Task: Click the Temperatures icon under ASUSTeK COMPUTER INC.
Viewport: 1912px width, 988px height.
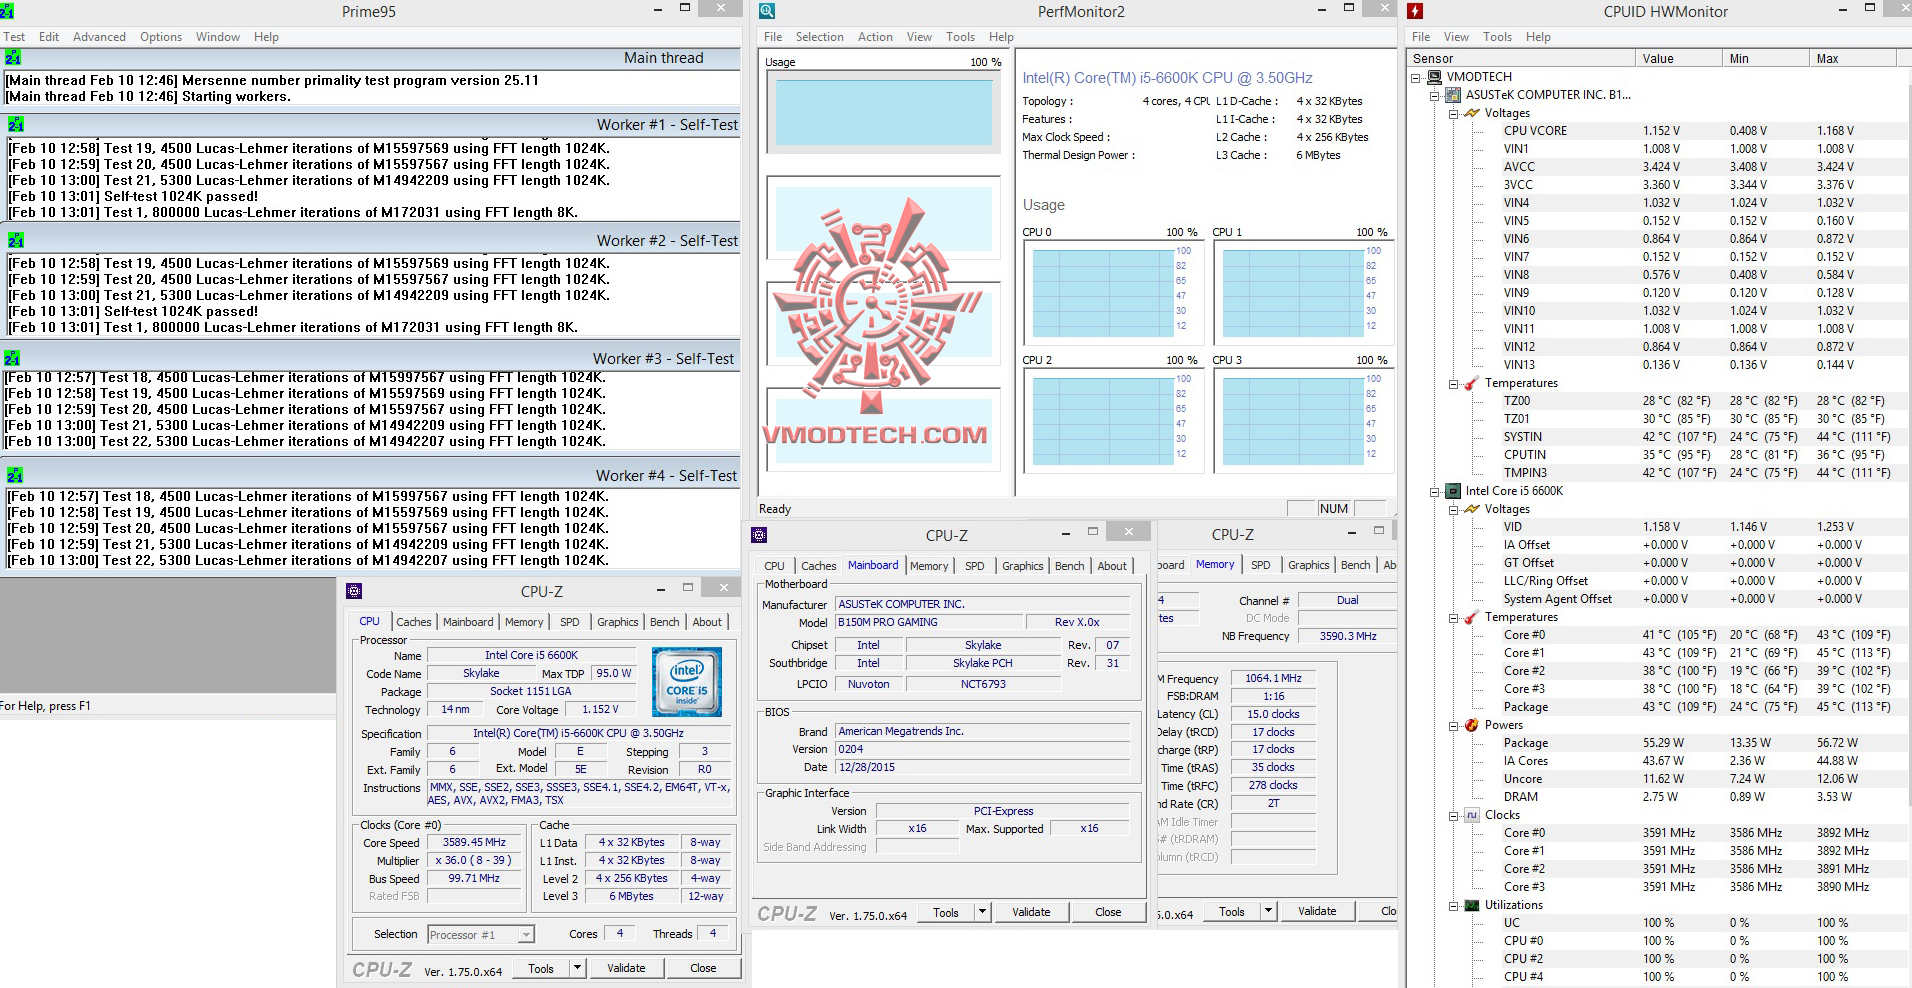Action: coord(1472,383)
